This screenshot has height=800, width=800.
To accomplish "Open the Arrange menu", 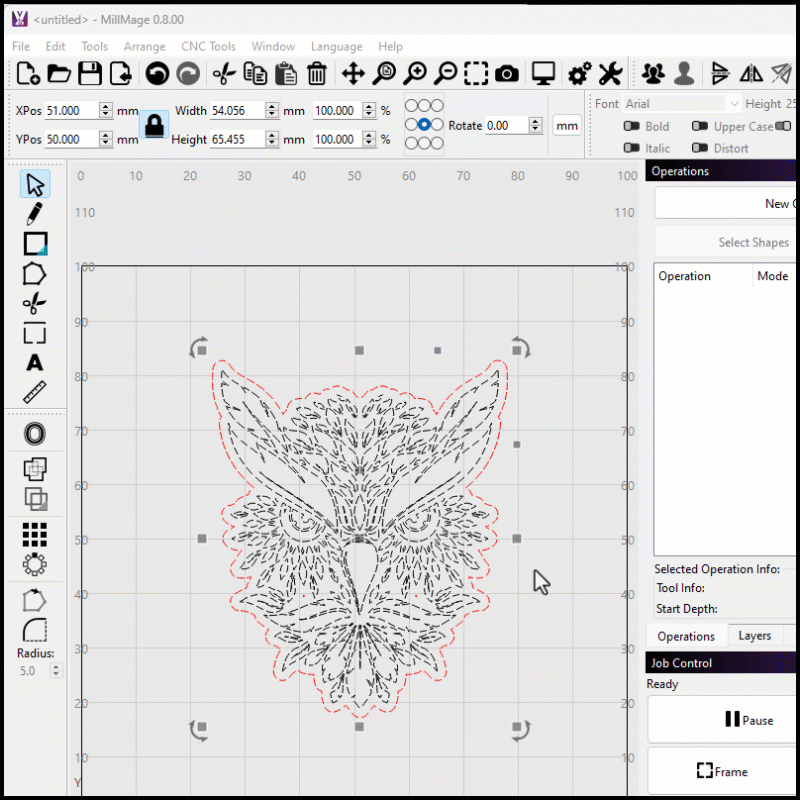I will click(144, 46).
